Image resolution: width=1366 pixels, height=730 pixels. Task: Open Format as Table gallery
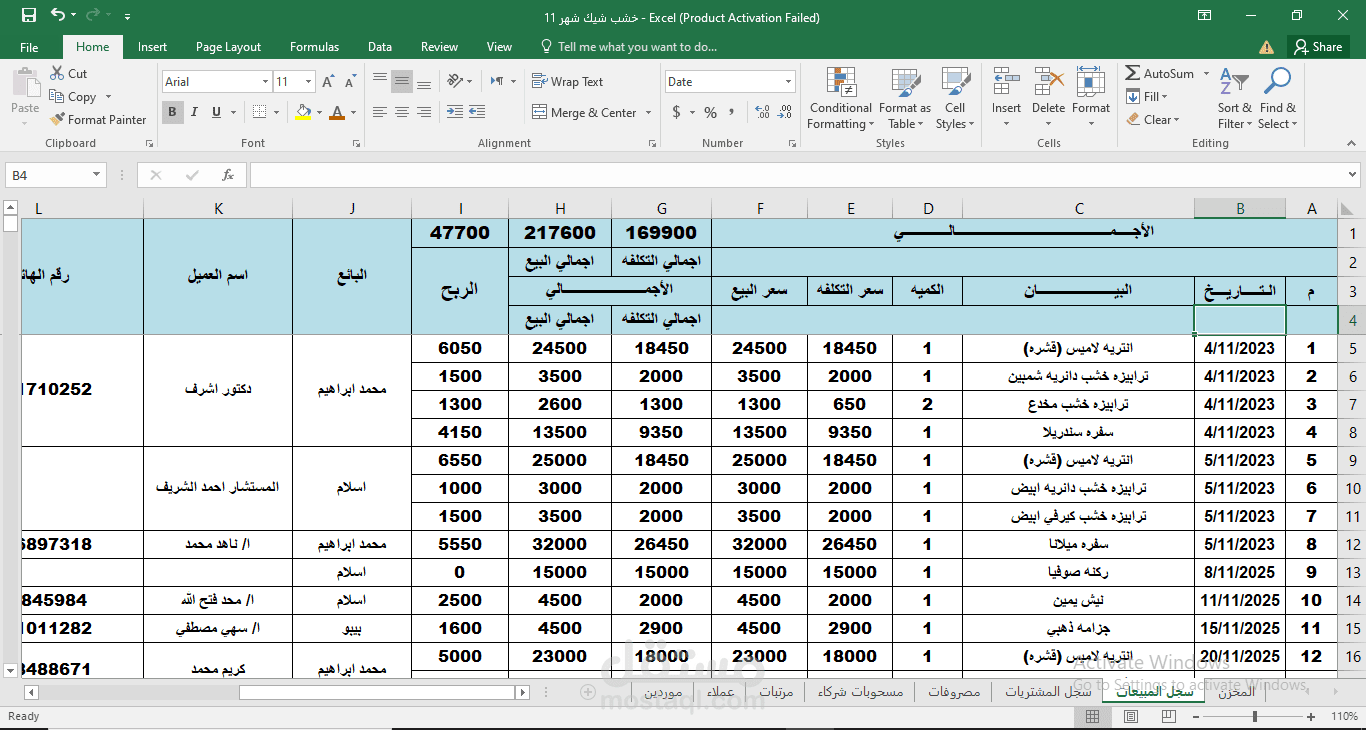tap(905, 98)
